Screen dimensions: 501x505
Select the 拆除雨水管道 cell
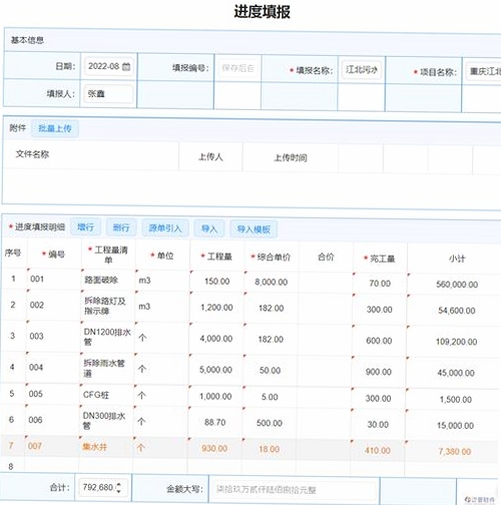107,368
